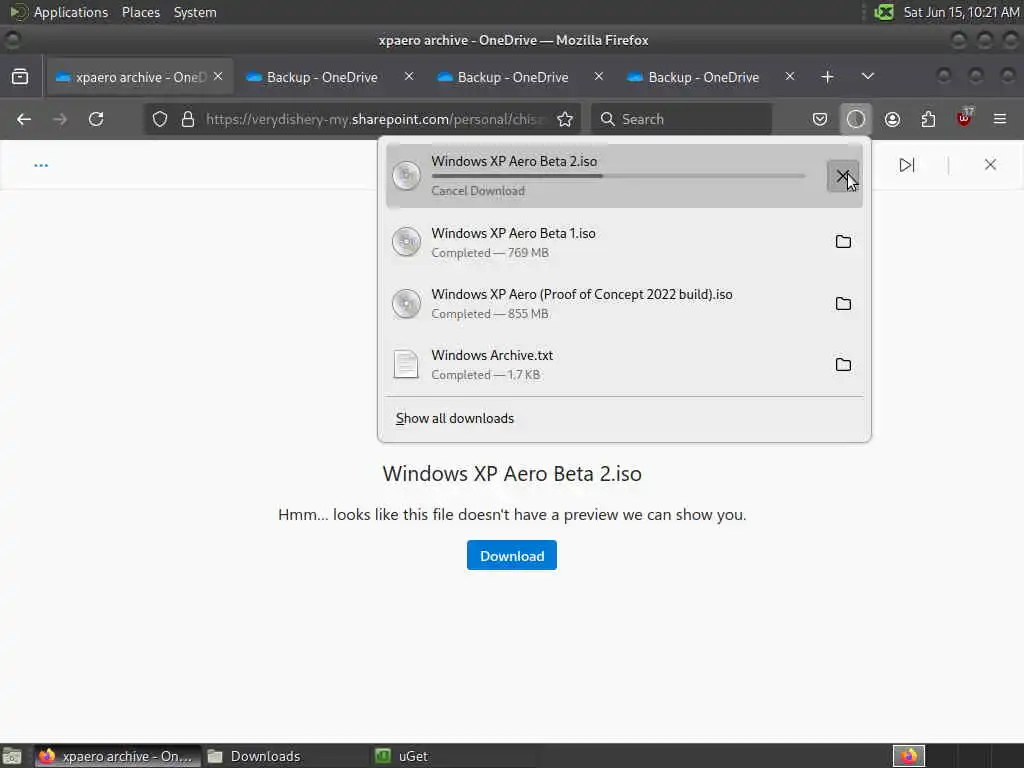Close the third tab Backup - OneDrive

(599, 76)
